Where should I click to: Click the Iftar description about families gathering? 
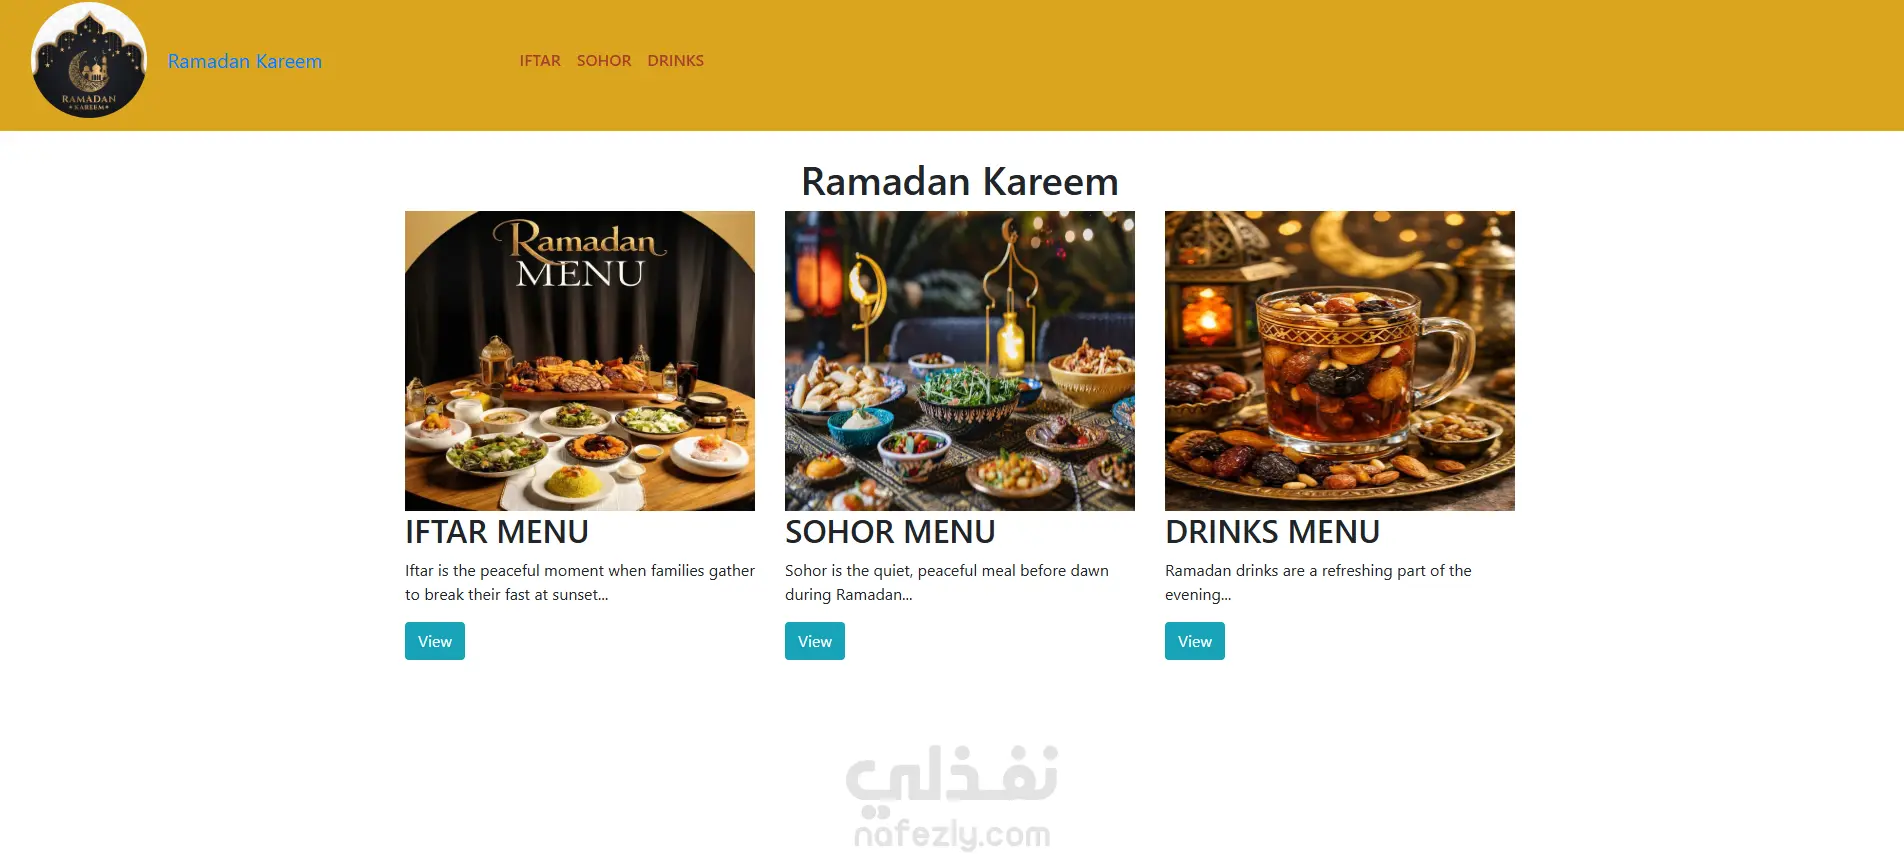580,582
